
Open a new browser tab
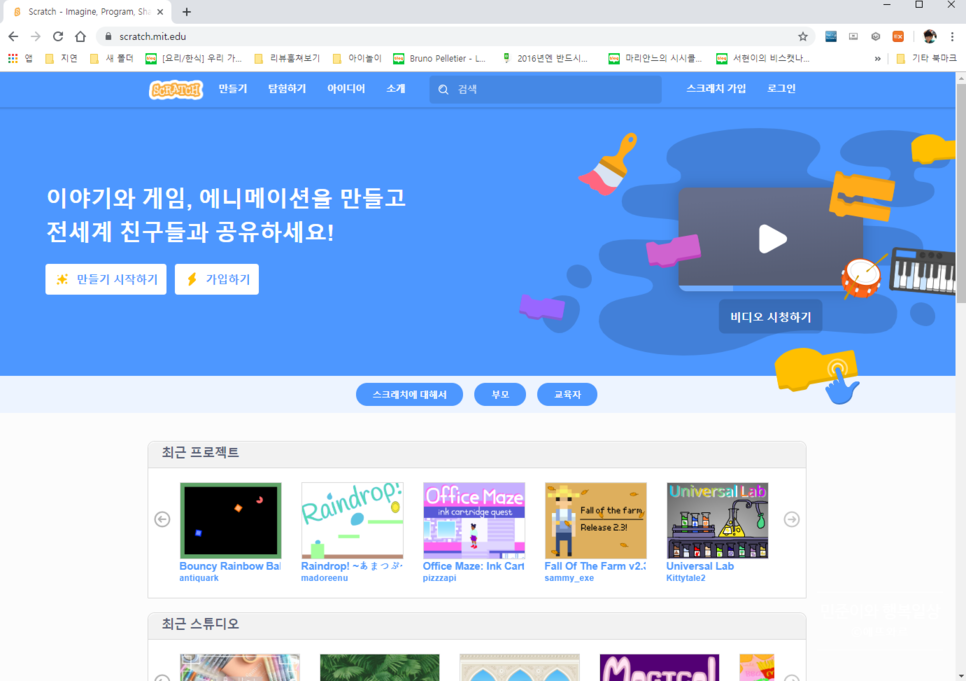[x=187, y=12]
